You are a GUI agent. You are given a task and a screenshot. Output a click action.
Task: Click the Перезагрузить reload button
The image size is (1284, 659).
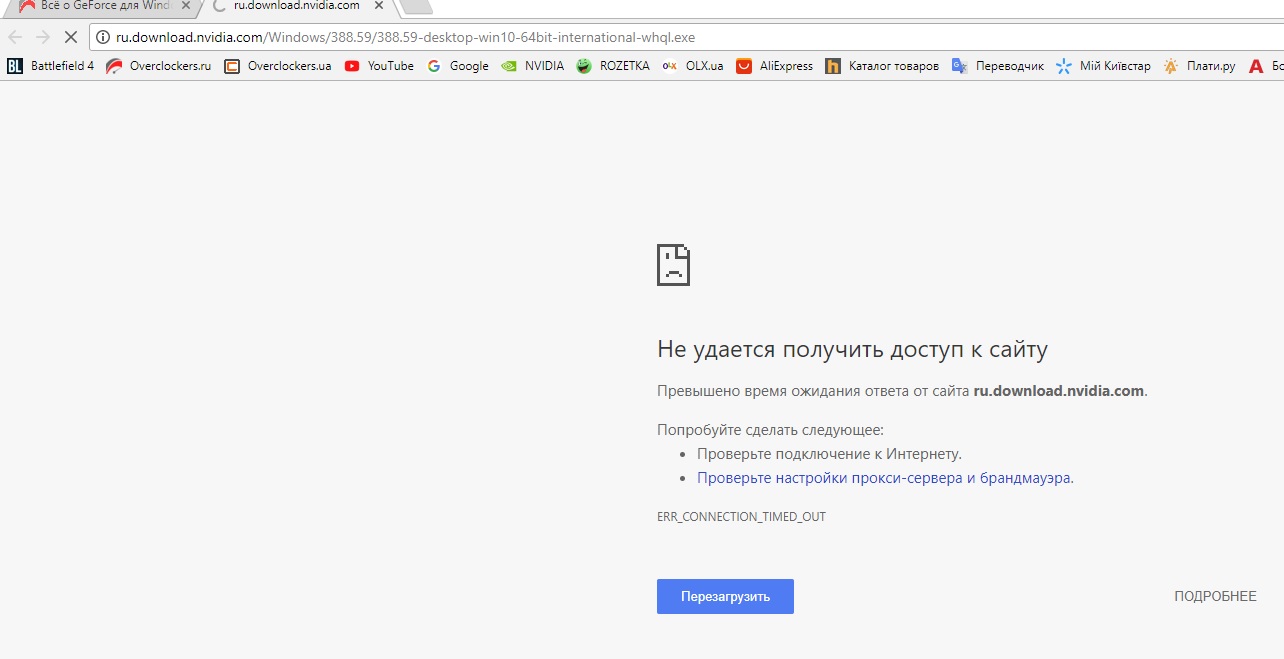[x=725, y=596]
